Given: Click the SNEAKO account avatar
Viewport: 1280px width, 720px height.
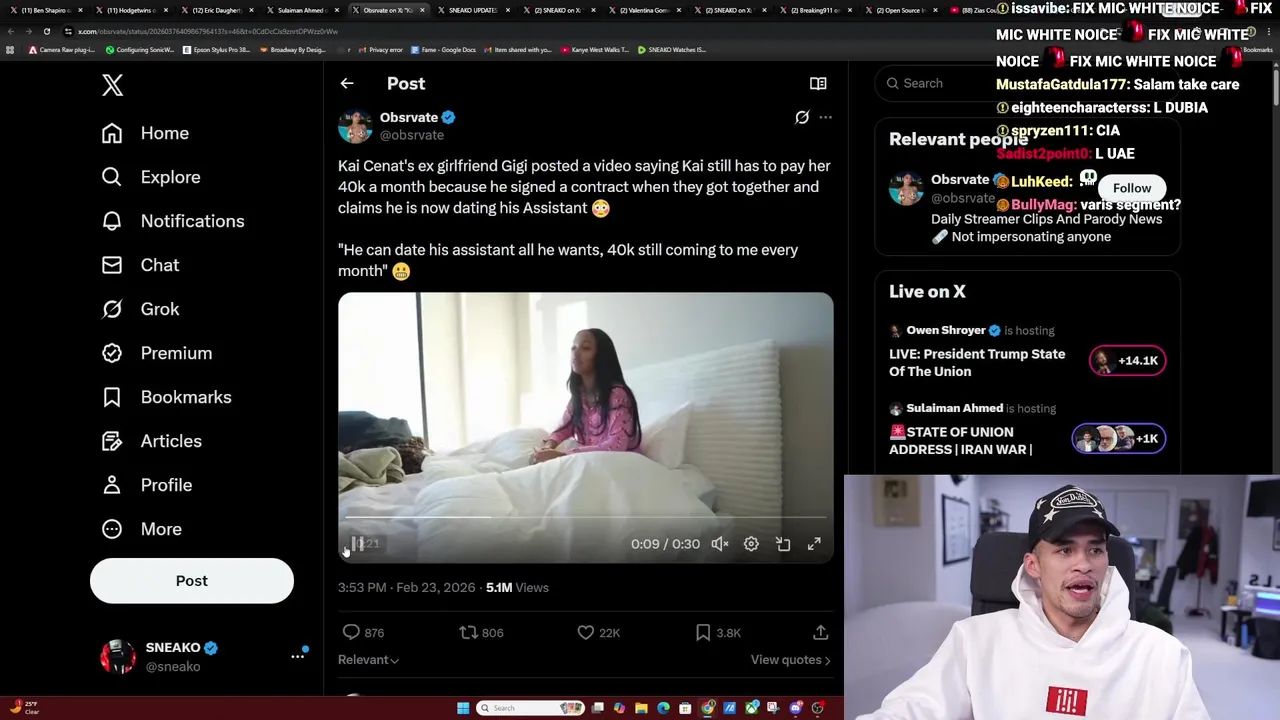Looking at the screenshot, I should [x=118, y=656].
